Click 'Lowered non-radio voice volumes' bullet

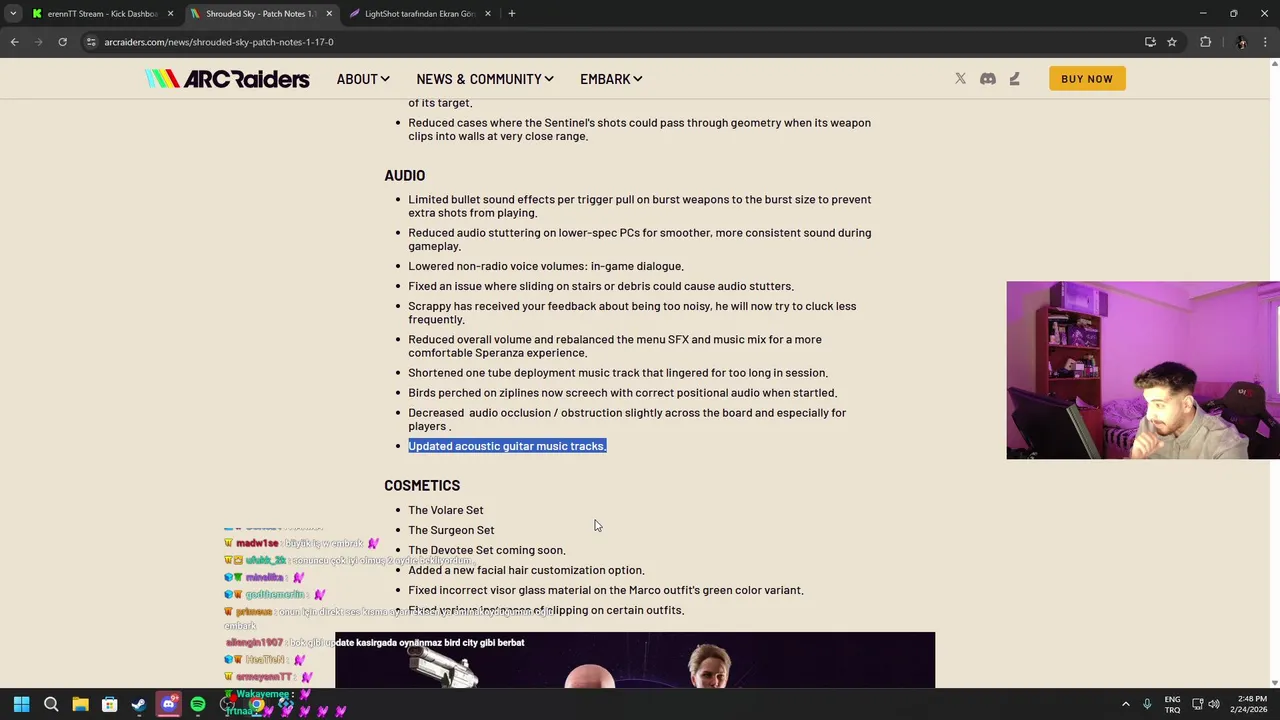(546, 266)
